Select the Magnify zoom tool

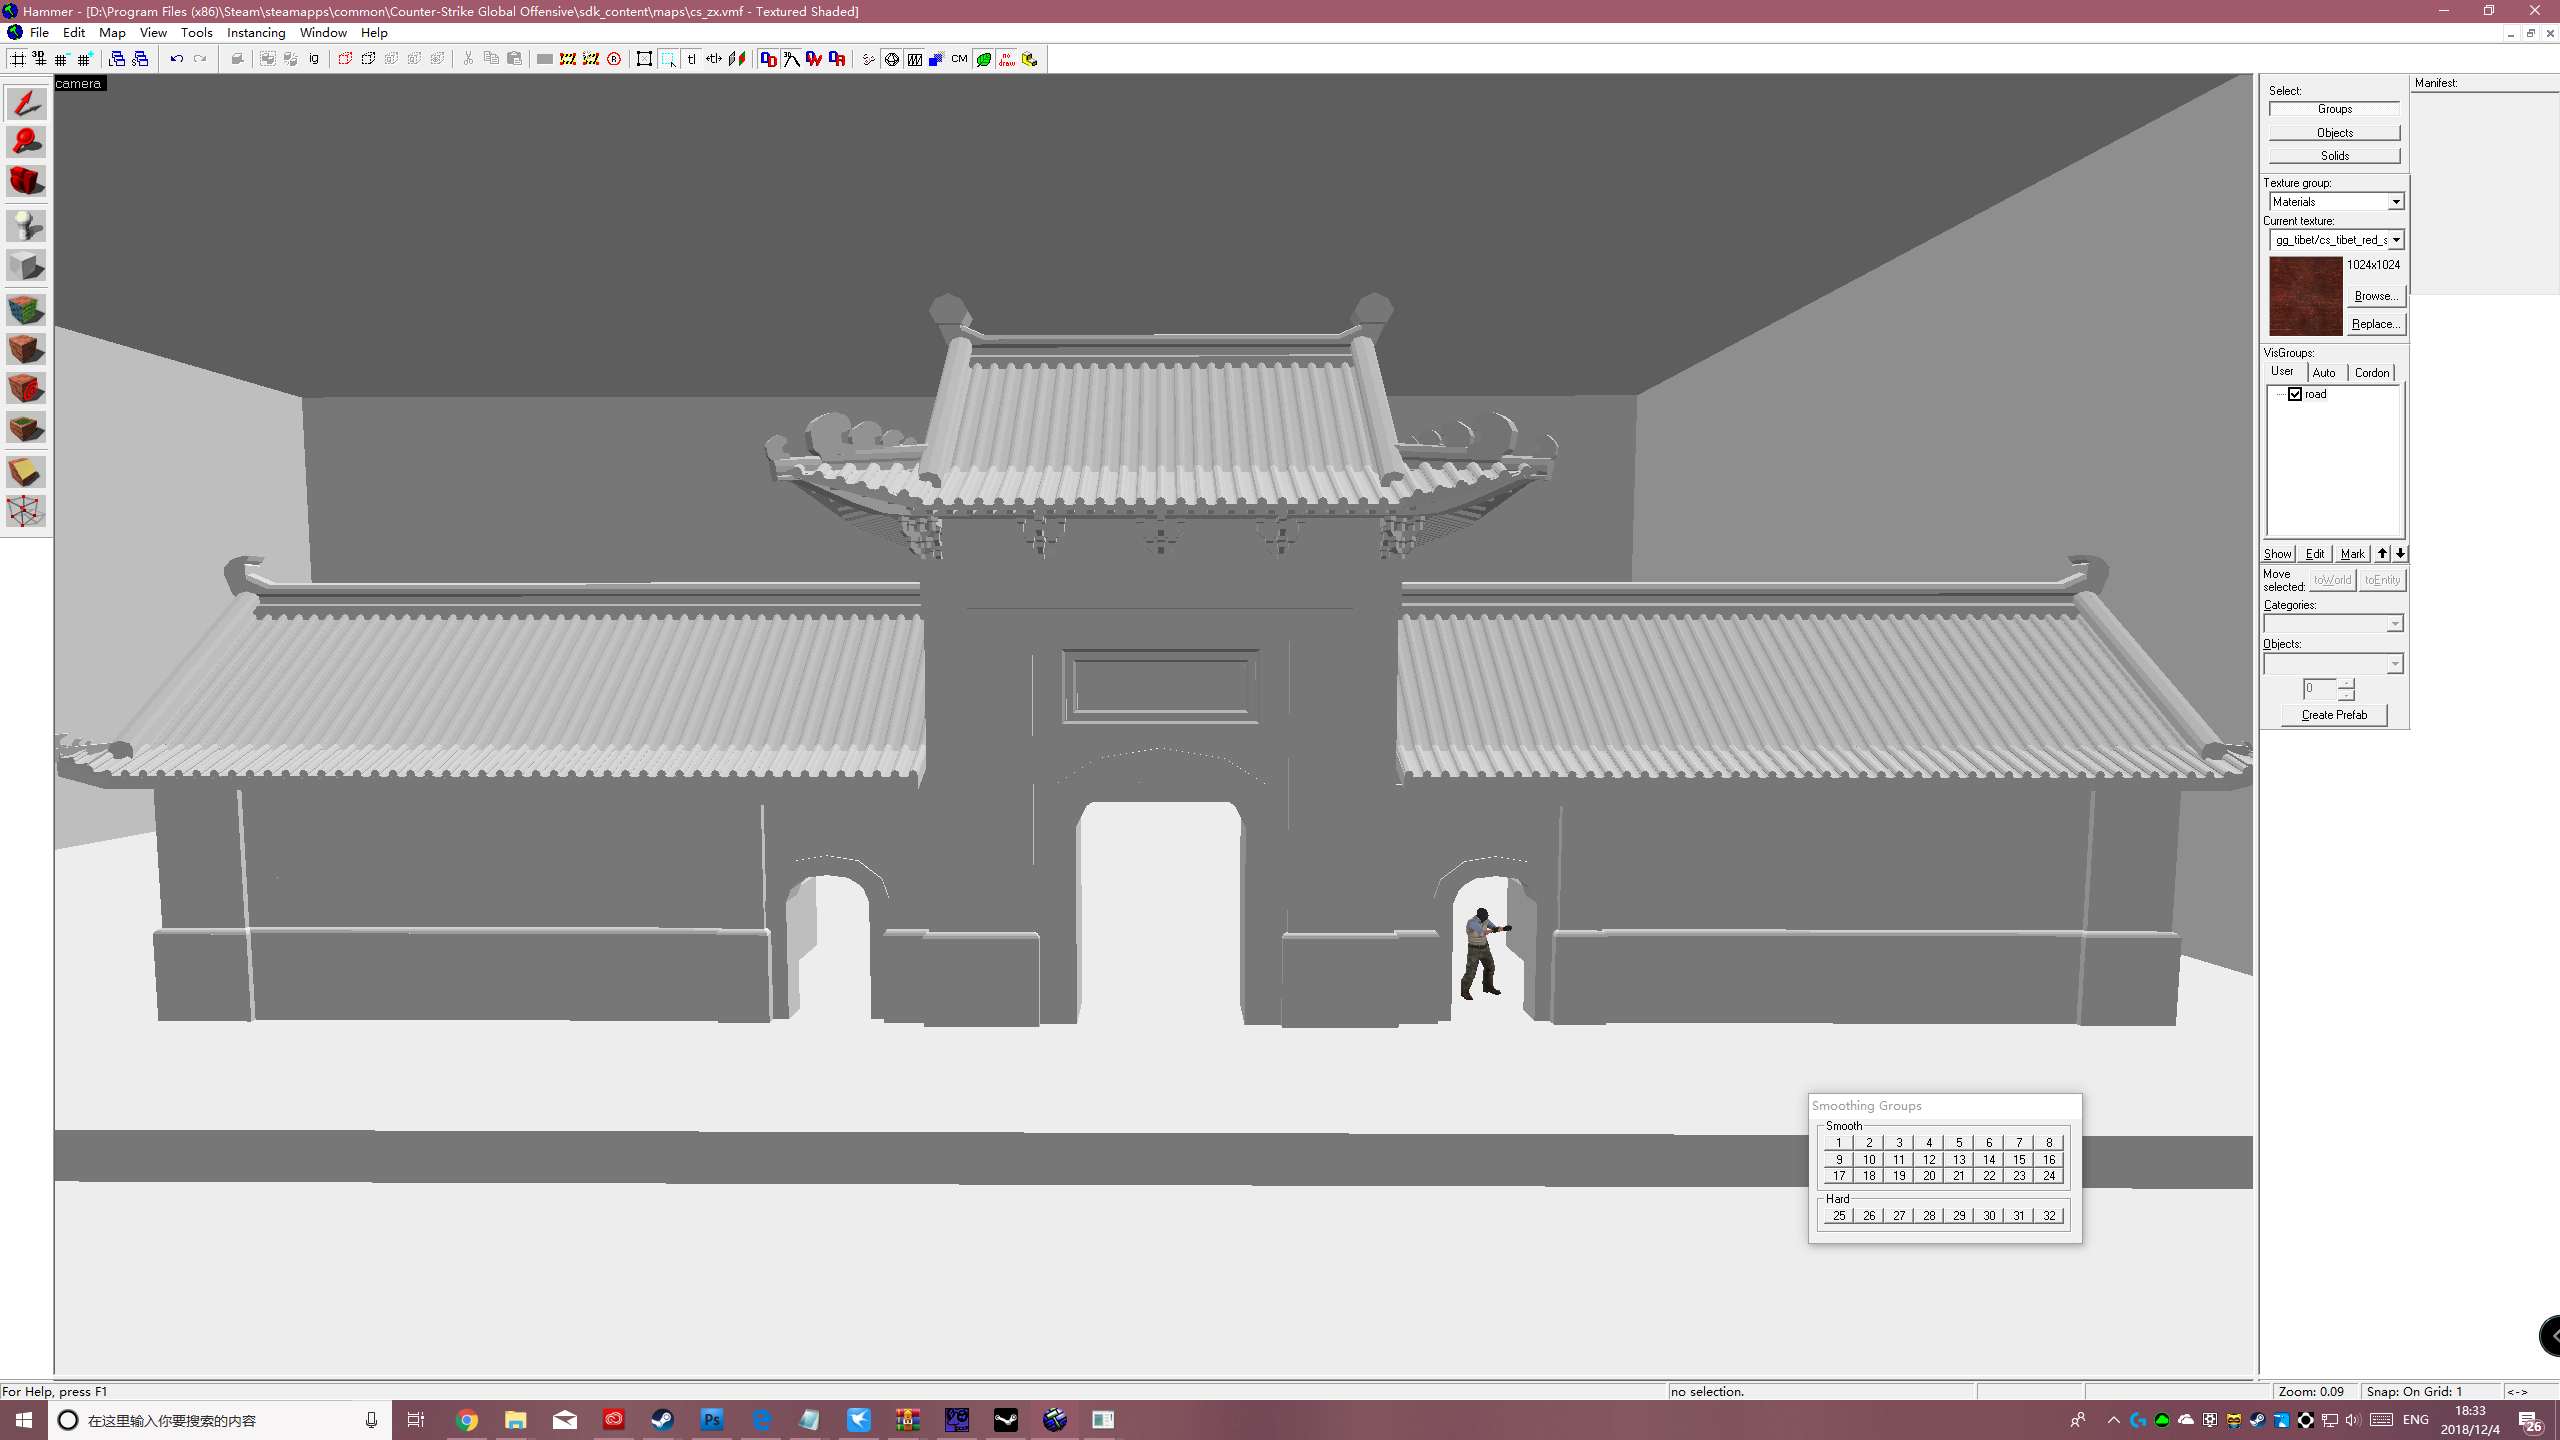26,143
